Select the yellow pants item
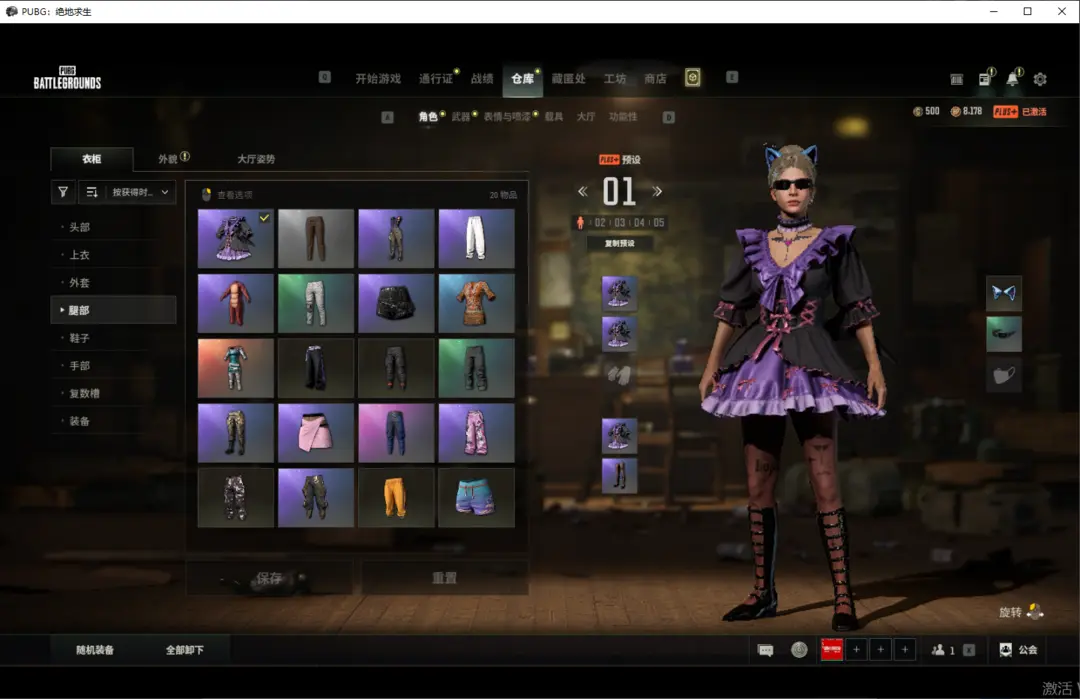The width and height of the screenshot is (1080, 699). [x=396, y=497]
